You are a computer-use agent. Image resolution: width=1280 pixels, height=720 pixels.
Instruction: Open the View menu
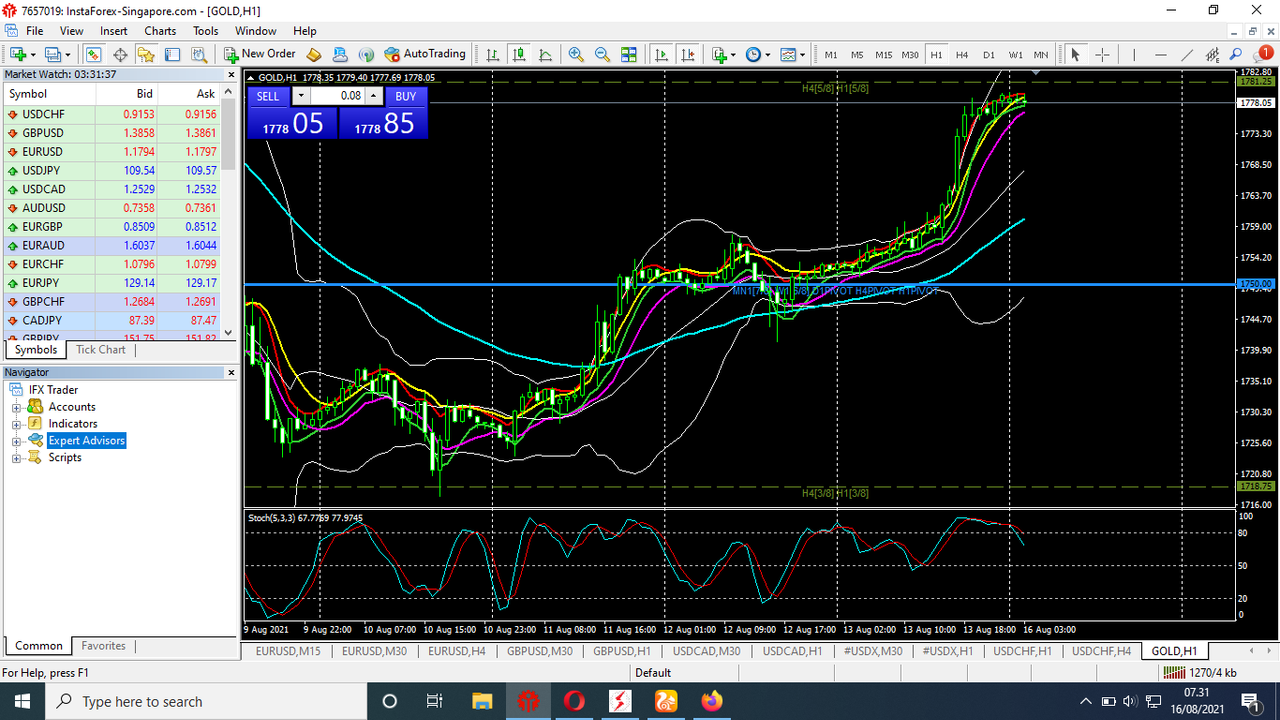click(x=71, y=31)
